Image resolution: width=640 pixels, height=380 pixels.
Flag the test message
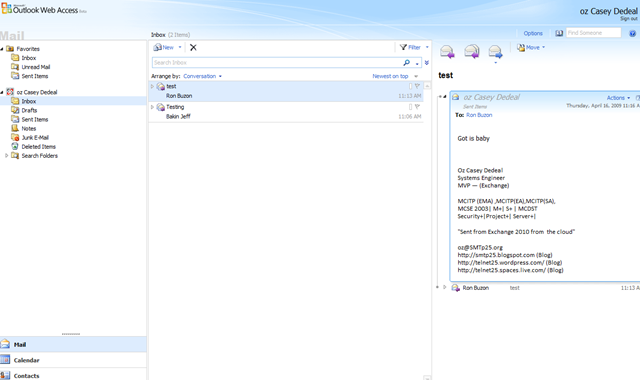coord(417,86)
